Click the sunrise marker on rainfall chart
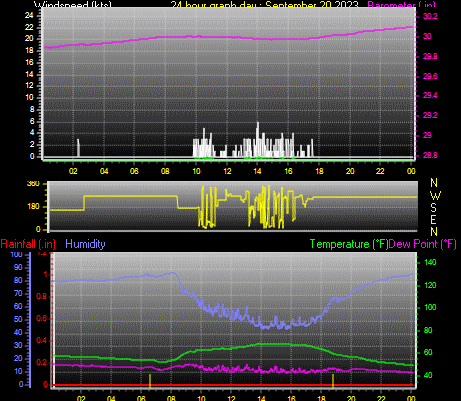This screenshot has height=401, width=461. coord(150,381)
